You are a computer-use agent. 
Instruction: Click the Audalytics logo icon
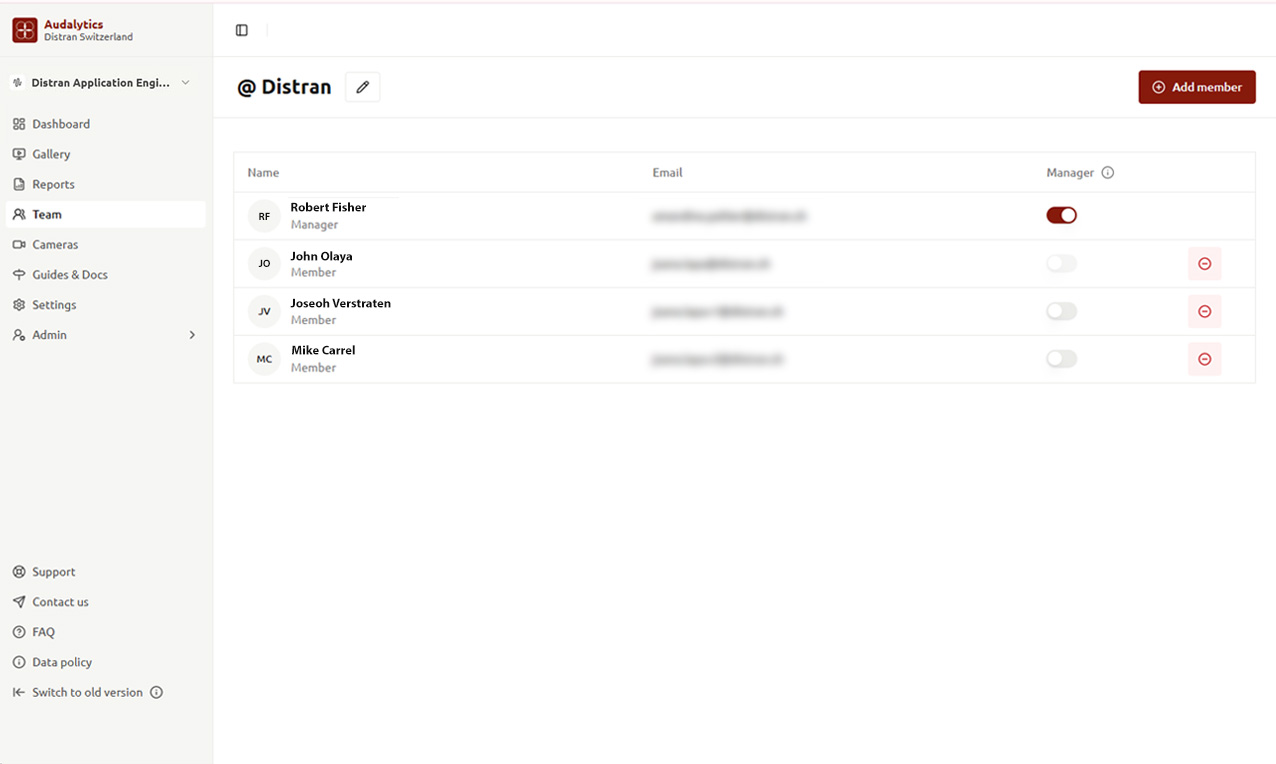24,30
